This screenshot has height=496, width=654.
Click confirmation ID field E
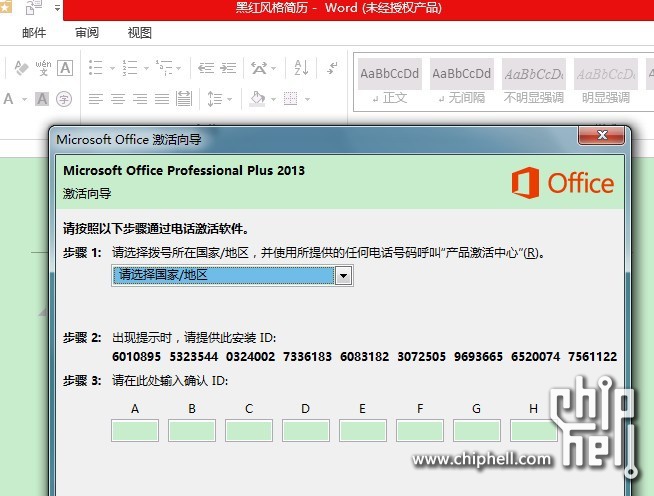pos(363,431)
